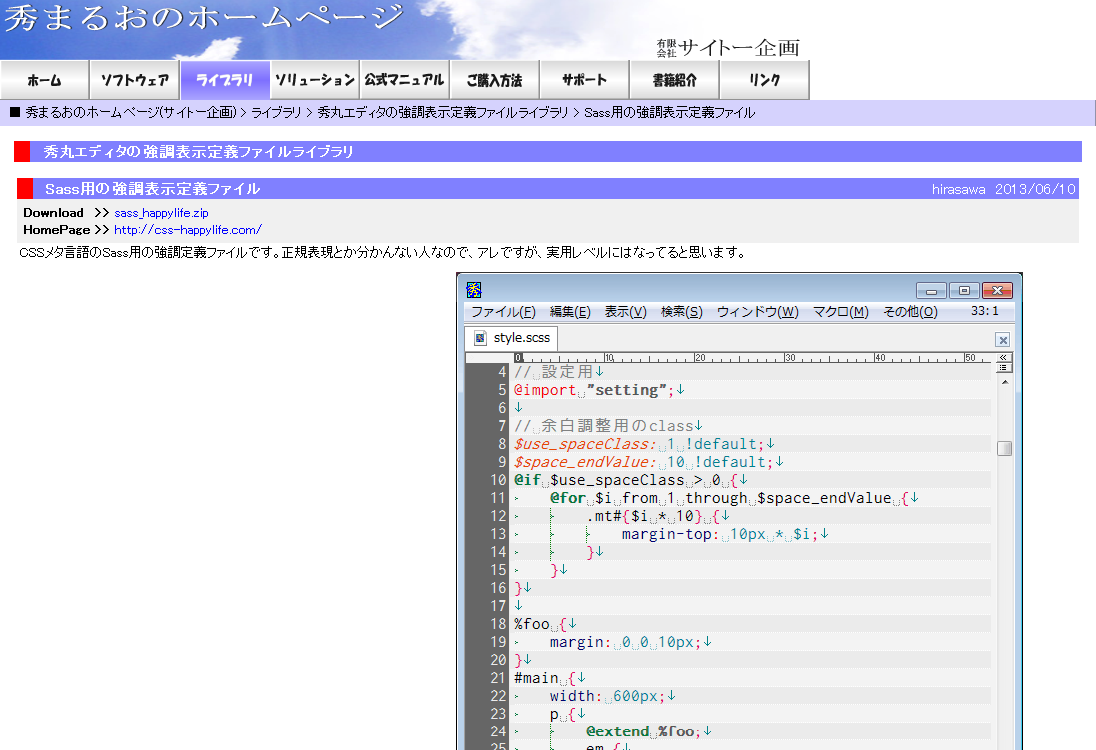Open the 編集(E) menu
This screenshot has height=750, width=1096.
pyautogui.click(x=570, y=312)
